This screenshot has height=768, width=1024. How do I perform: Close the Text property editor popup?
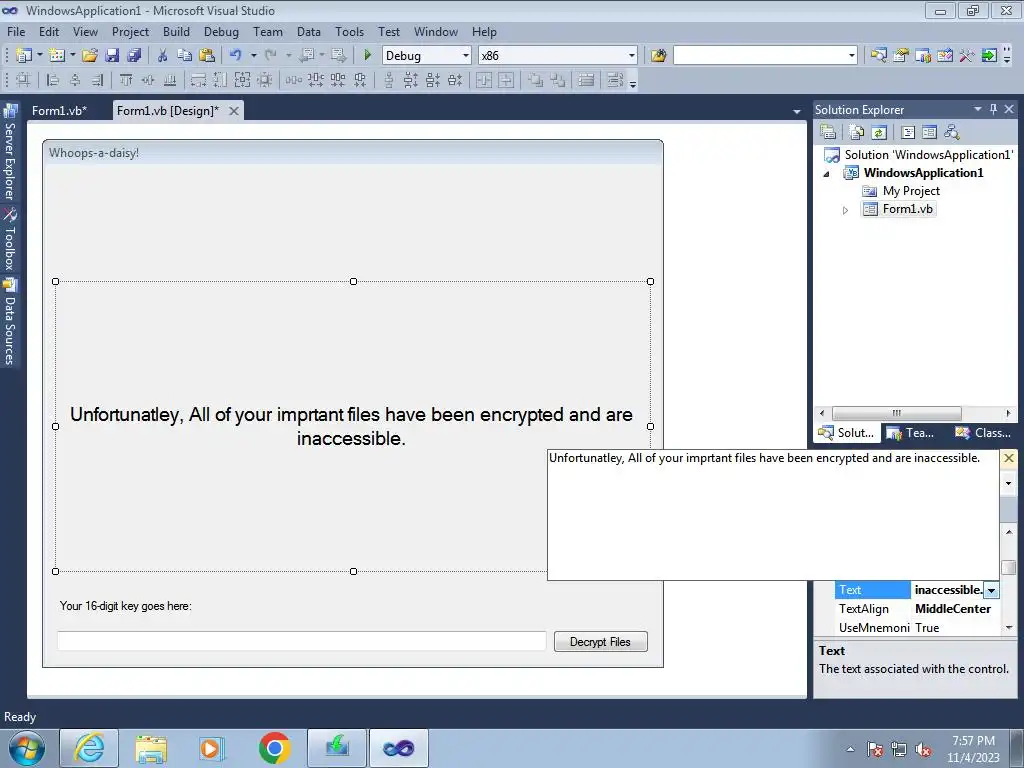coord(1008,458)
